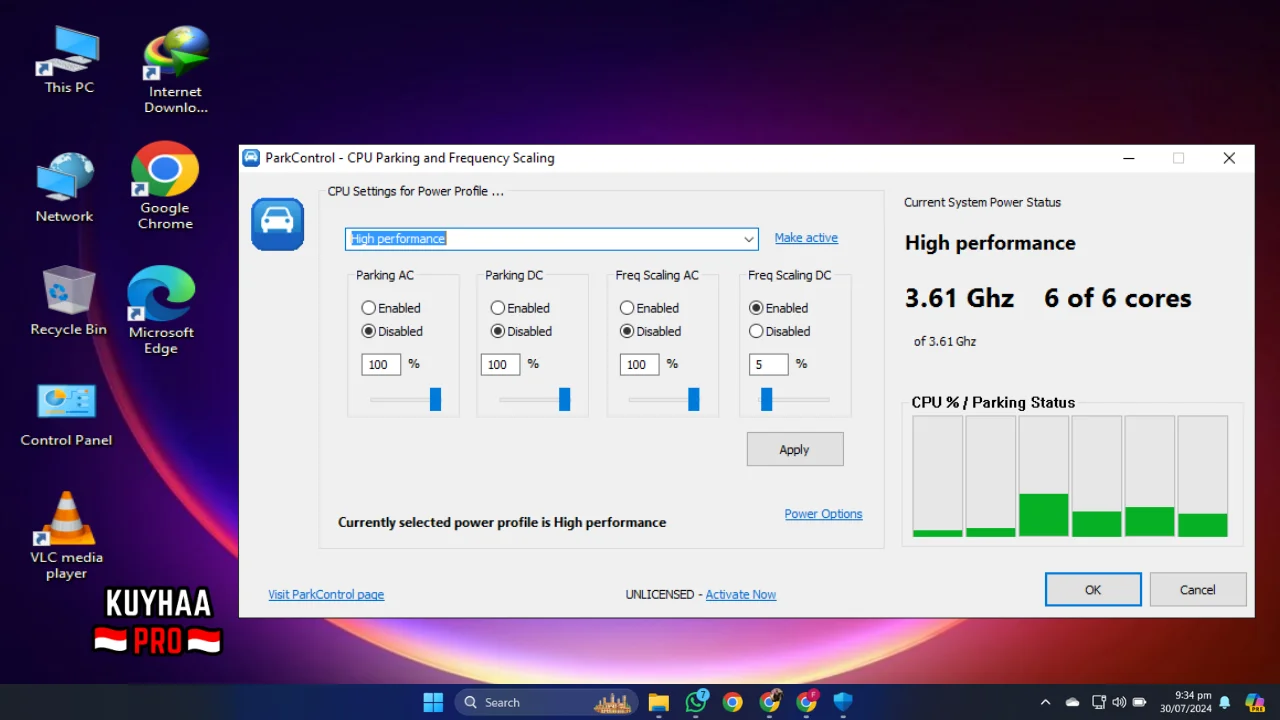Open network status tray icon
The image size is (1280, 720).
tap(1099, 702)
